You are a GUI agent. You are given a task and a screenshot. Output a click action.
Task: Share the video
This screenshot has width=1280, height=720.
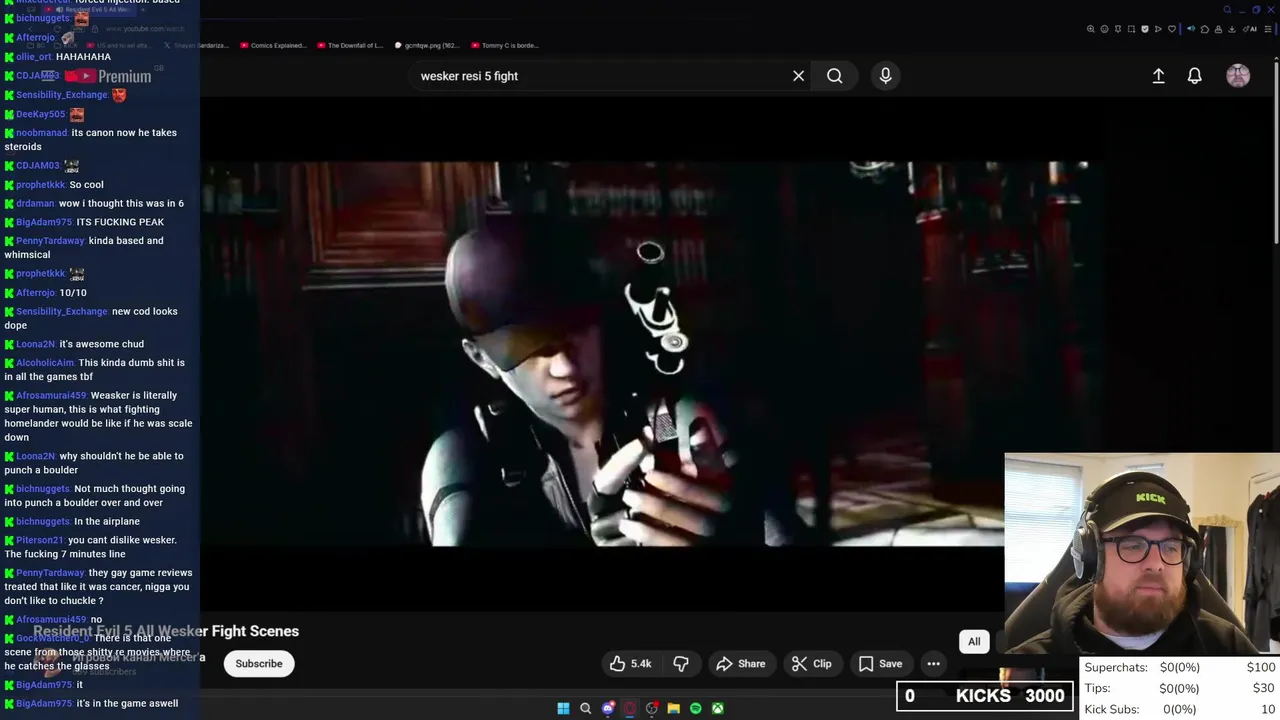[741, 664]
